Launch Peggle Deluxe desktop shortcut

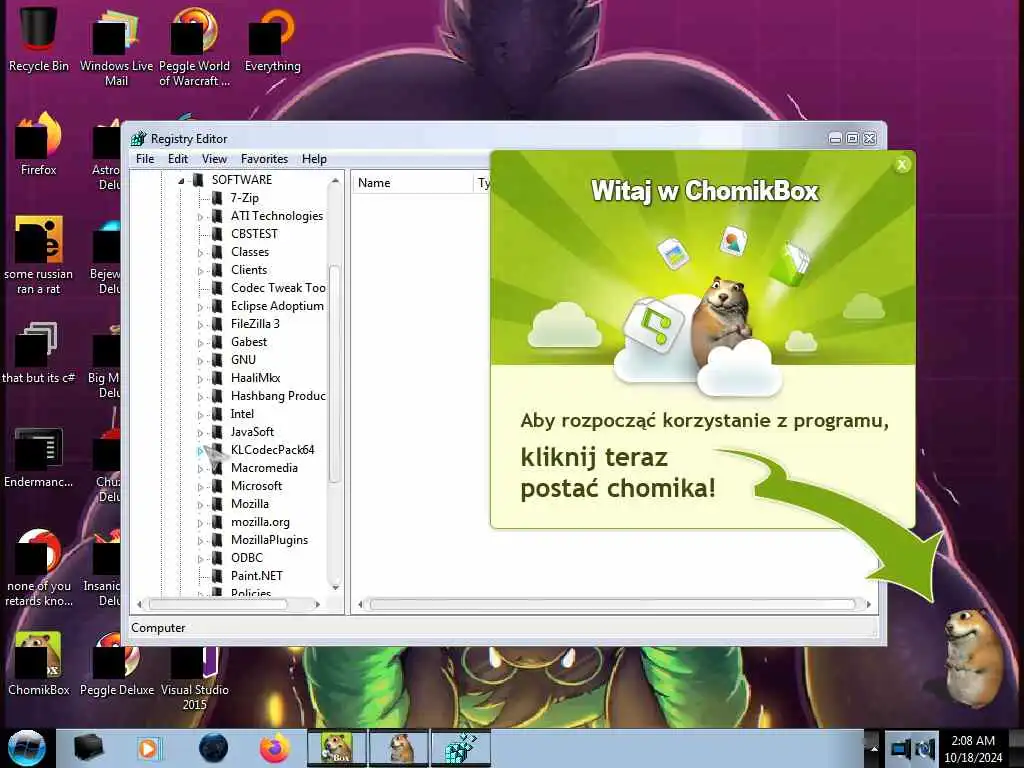(x=116, y=664)
